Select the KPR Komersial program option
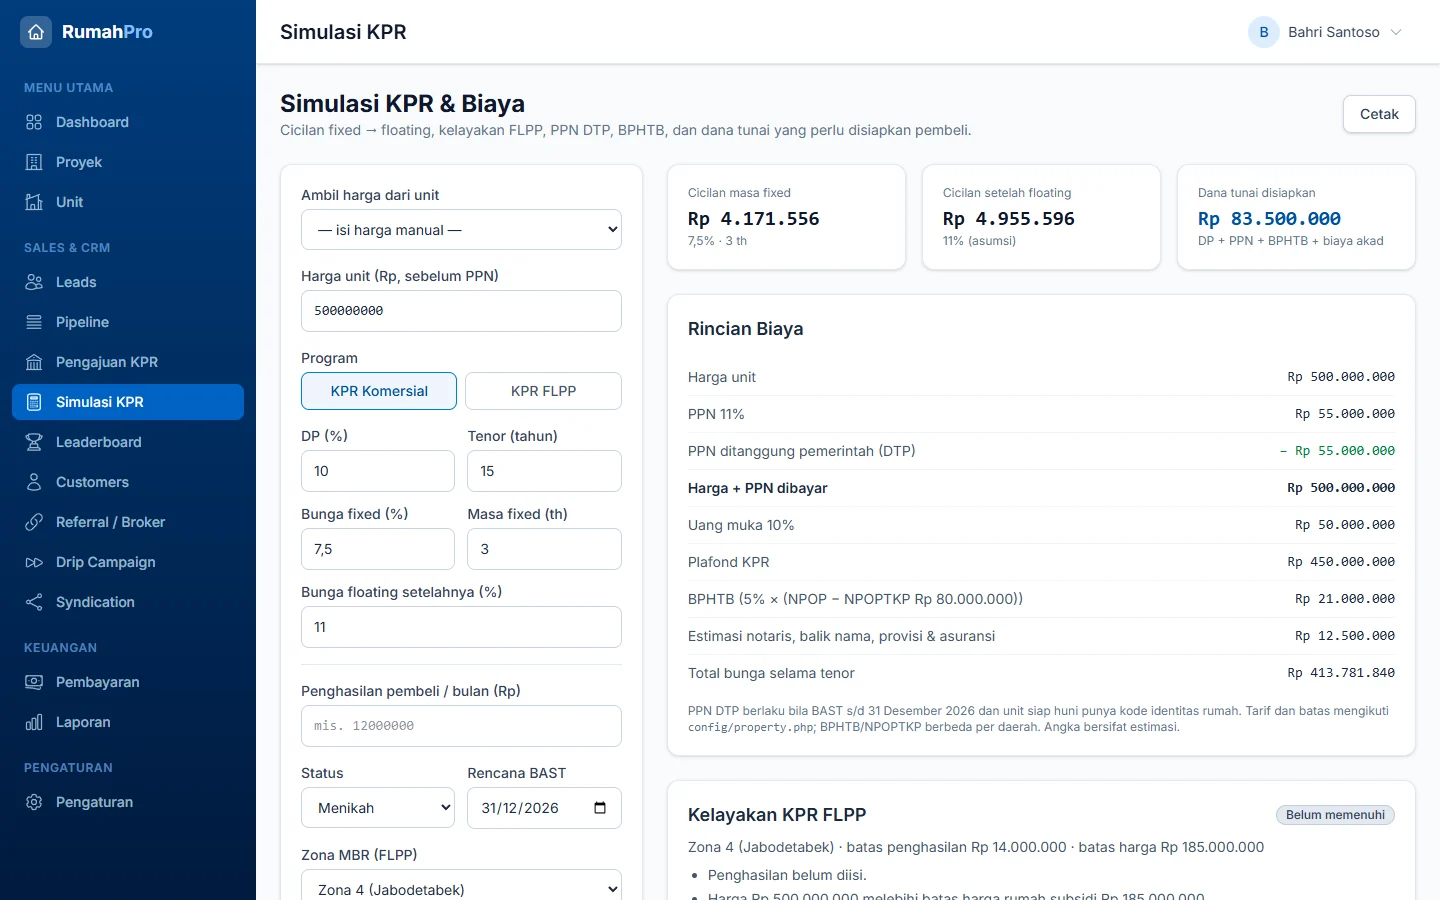This screenshot has width=1440, height=900. point(379,391)
